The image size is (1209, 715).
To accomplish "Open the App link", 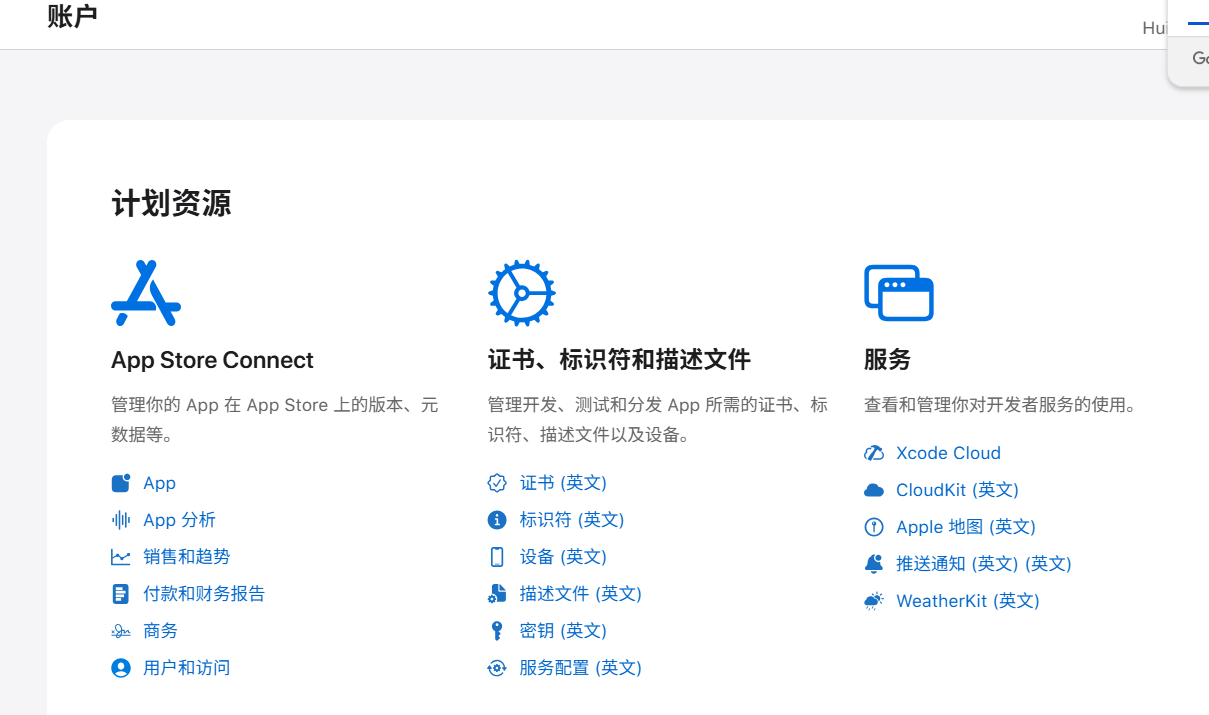I will [159, 483].
